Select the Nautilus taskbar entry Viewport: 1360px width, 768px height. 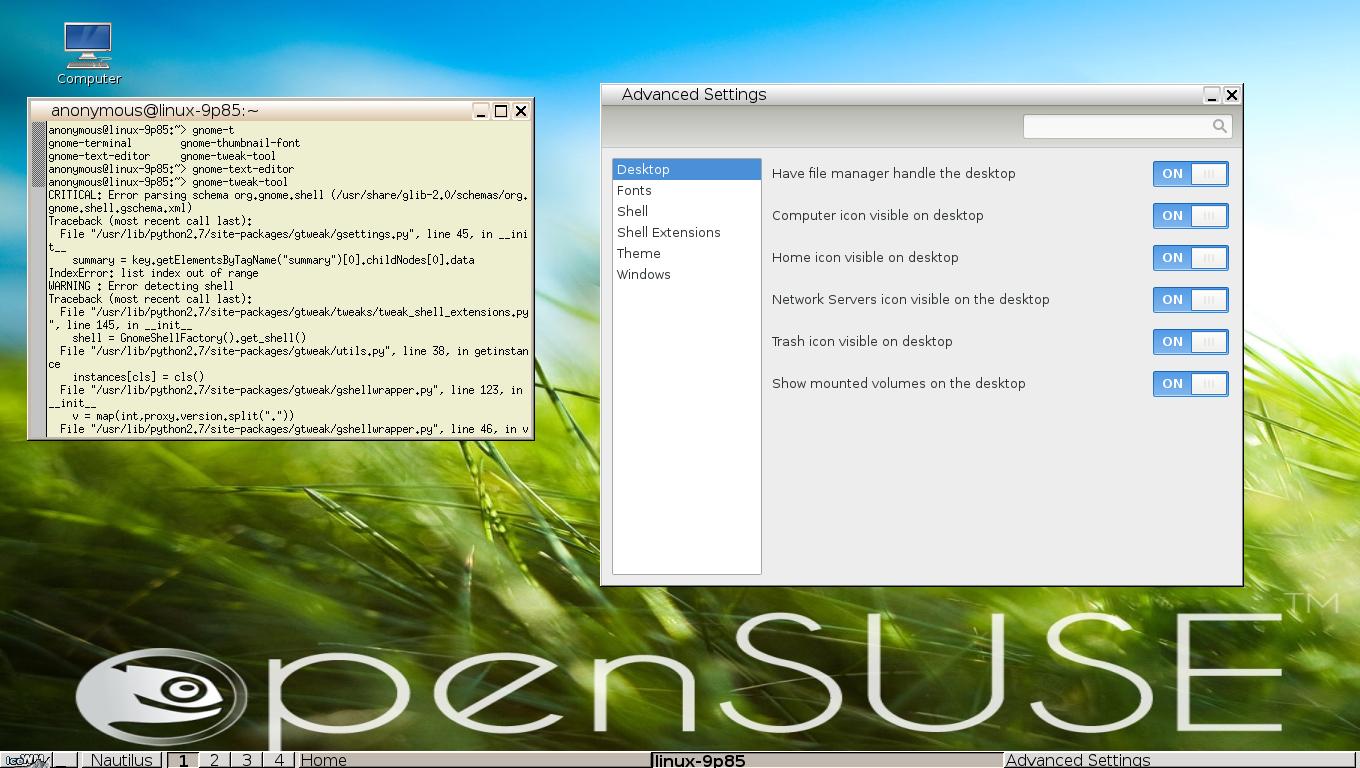120,760
